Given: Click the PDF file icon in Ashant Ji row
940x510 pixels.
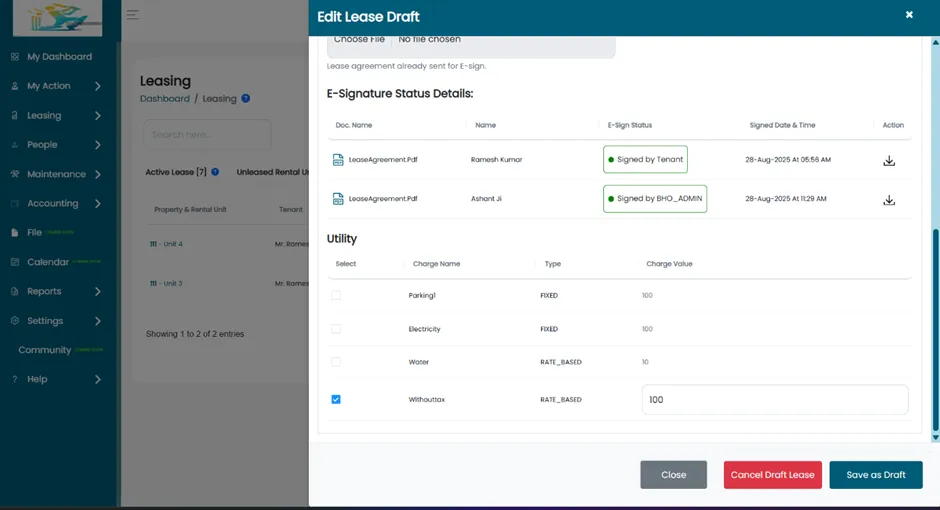Looking at the screenshot, I should tap(338, 198).
